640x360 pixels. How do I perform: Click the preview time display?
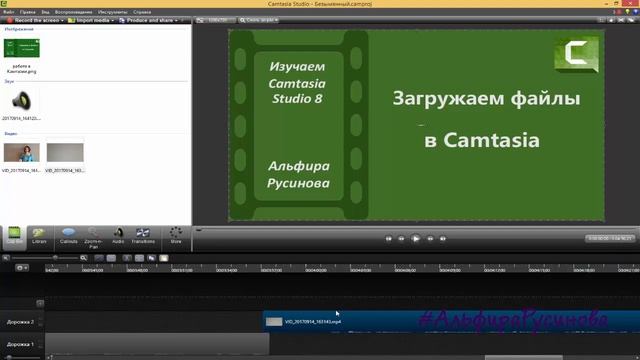[610, 238]
